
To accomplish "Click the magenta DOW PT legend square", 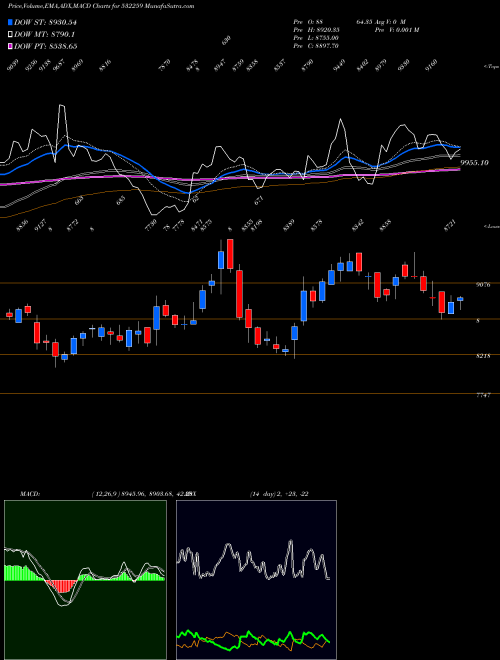I will tap(10, 46).
